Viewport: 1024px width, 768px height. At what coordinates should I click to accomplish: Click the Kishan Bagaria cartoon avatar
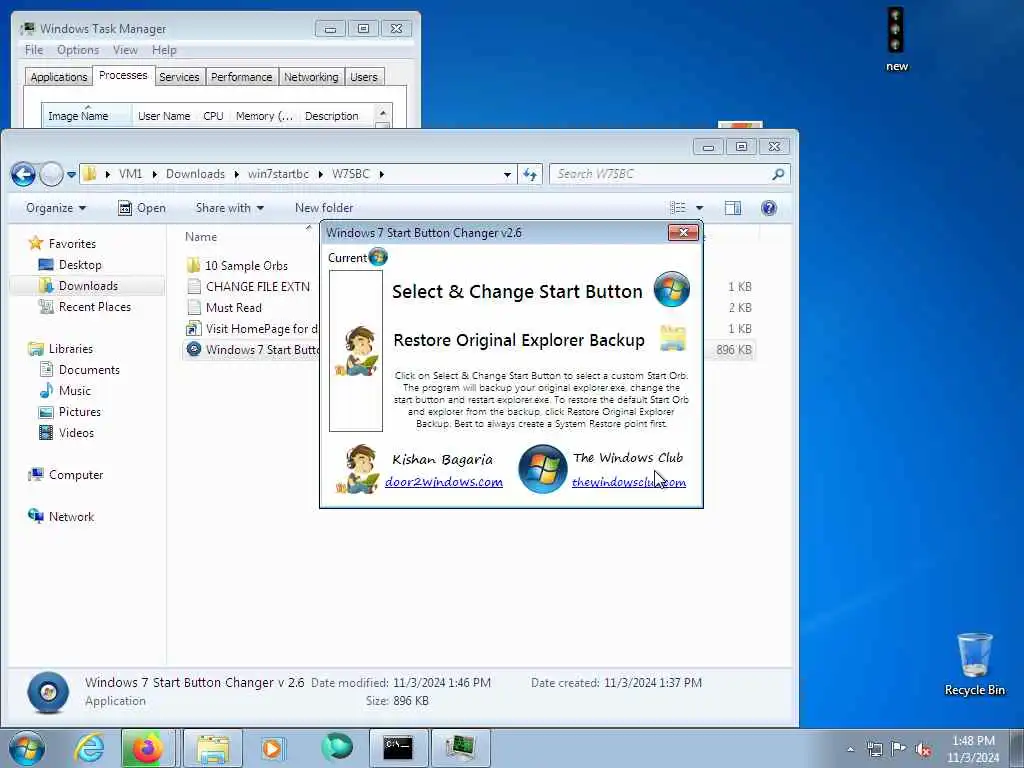tap(357, 469)
